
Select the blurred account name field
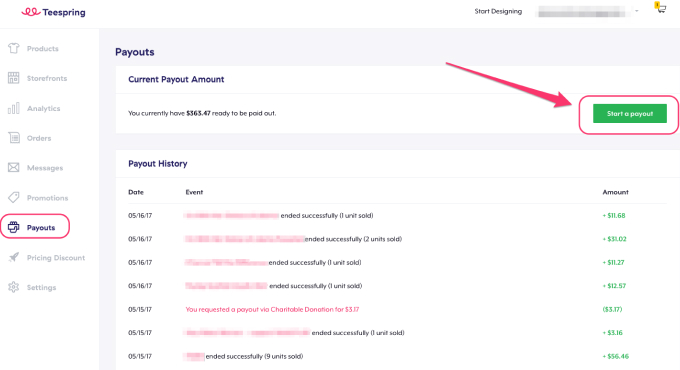tap(584, 12)
